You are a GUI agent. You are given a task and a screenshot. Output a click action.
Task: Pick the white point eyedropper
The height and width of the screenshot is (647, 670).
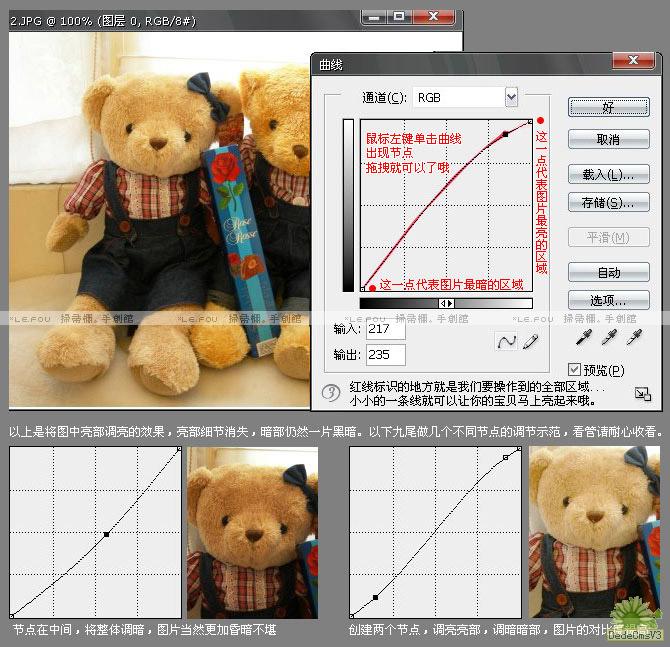pos(634,337)
